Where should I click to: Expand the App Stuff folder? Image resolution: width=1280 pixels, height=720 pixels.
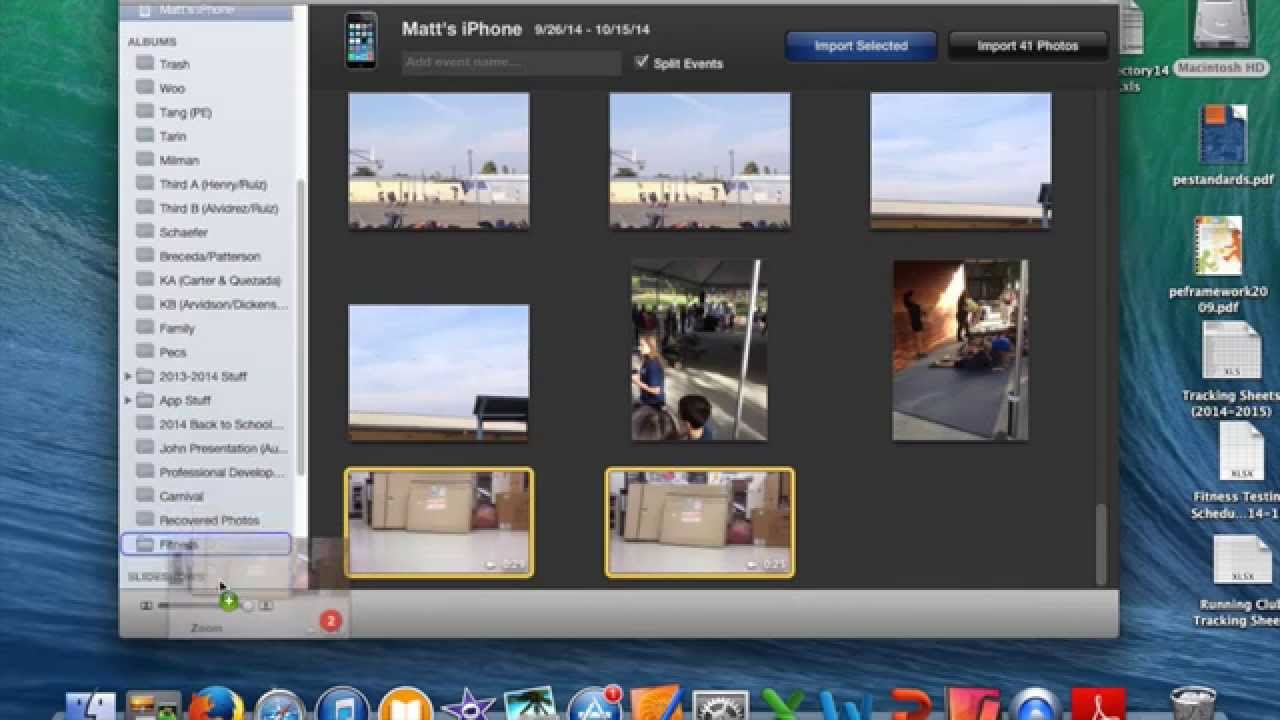point(127,400)
